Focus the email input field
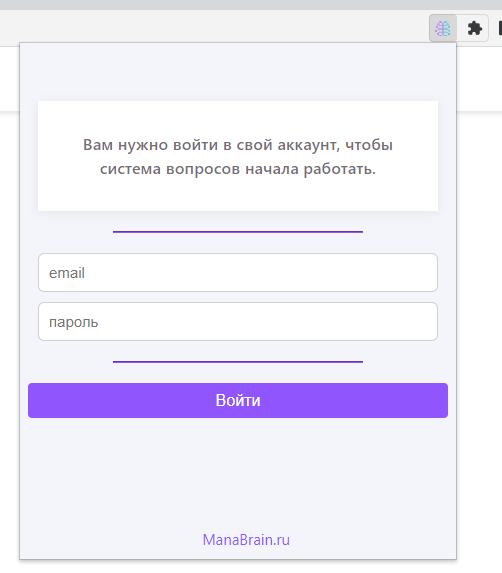 [238, 273]
